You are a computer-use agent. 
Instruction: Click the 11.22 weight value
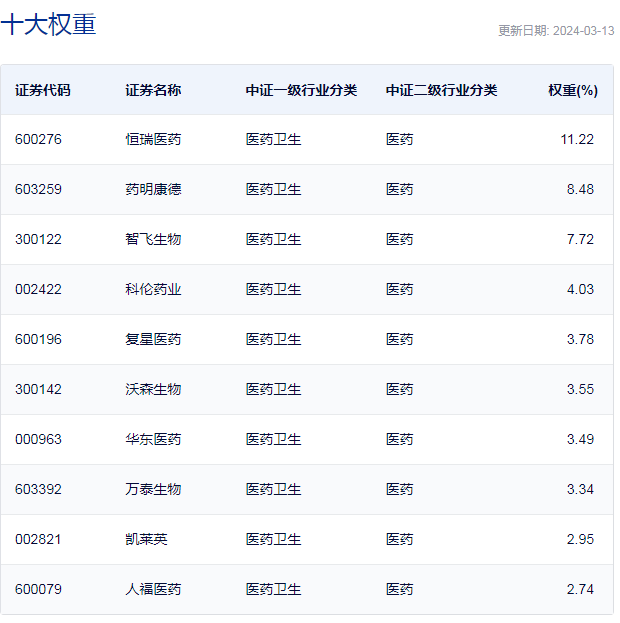[x=577, y=139]
